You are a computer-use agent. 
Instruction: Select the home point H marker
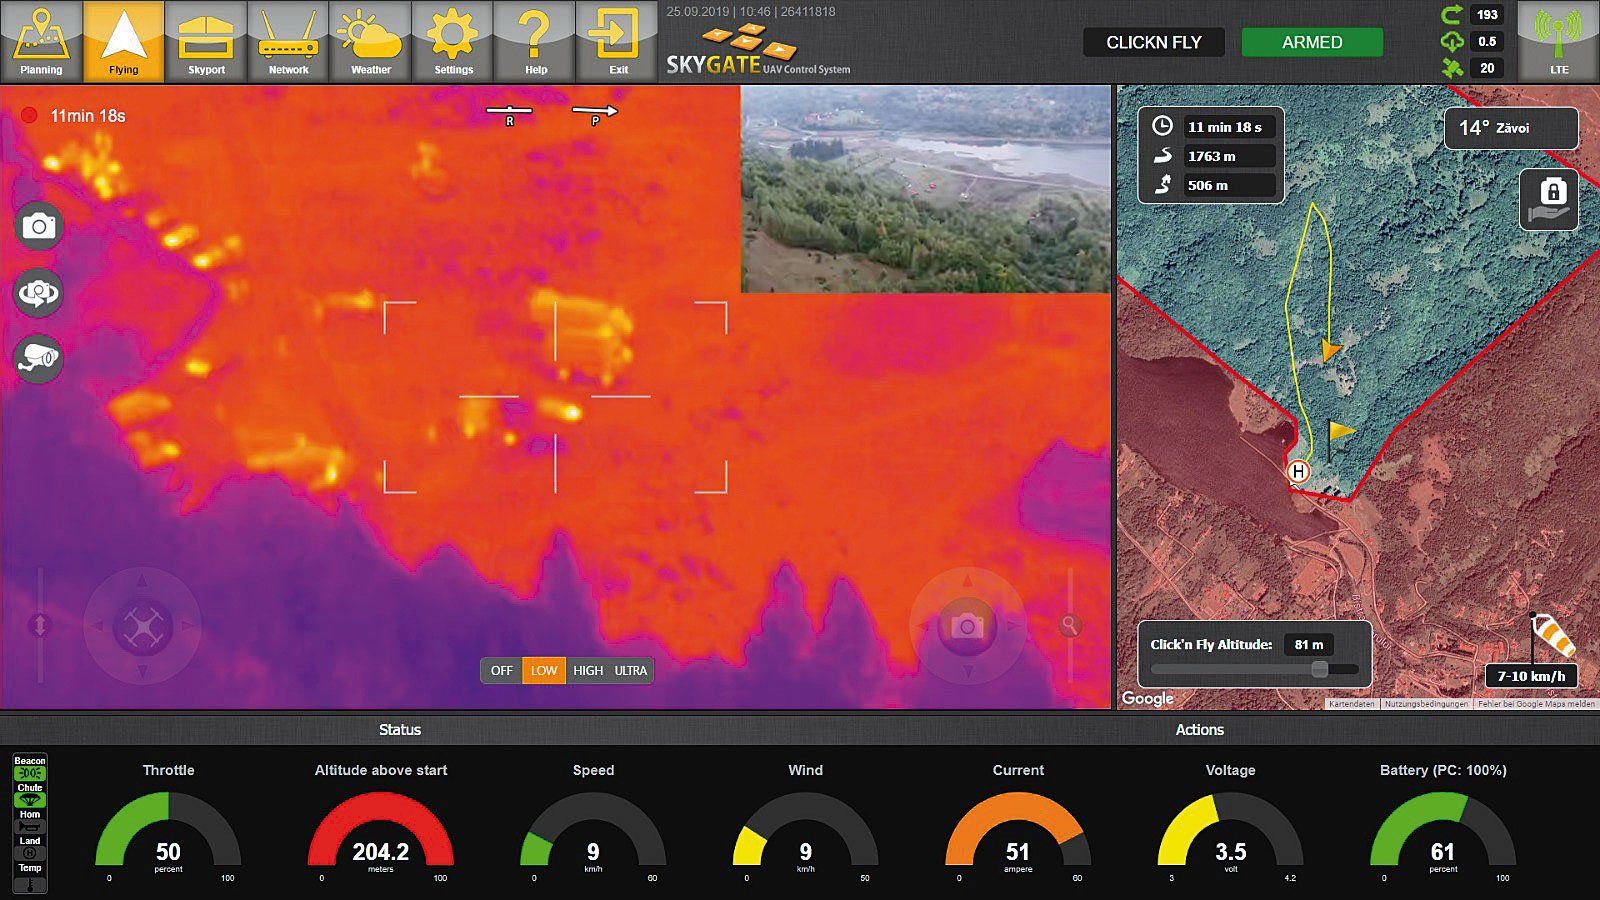[x=1298, y=471]
